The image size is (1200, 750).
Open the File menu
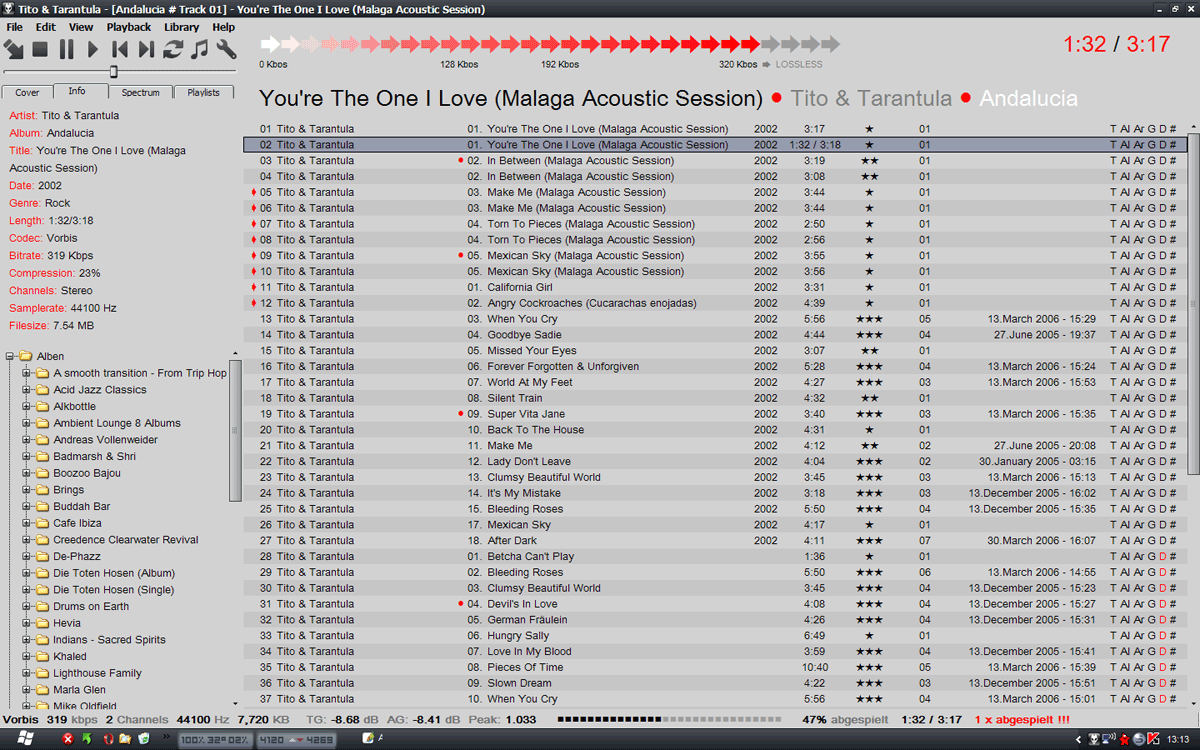click(14, 27)
